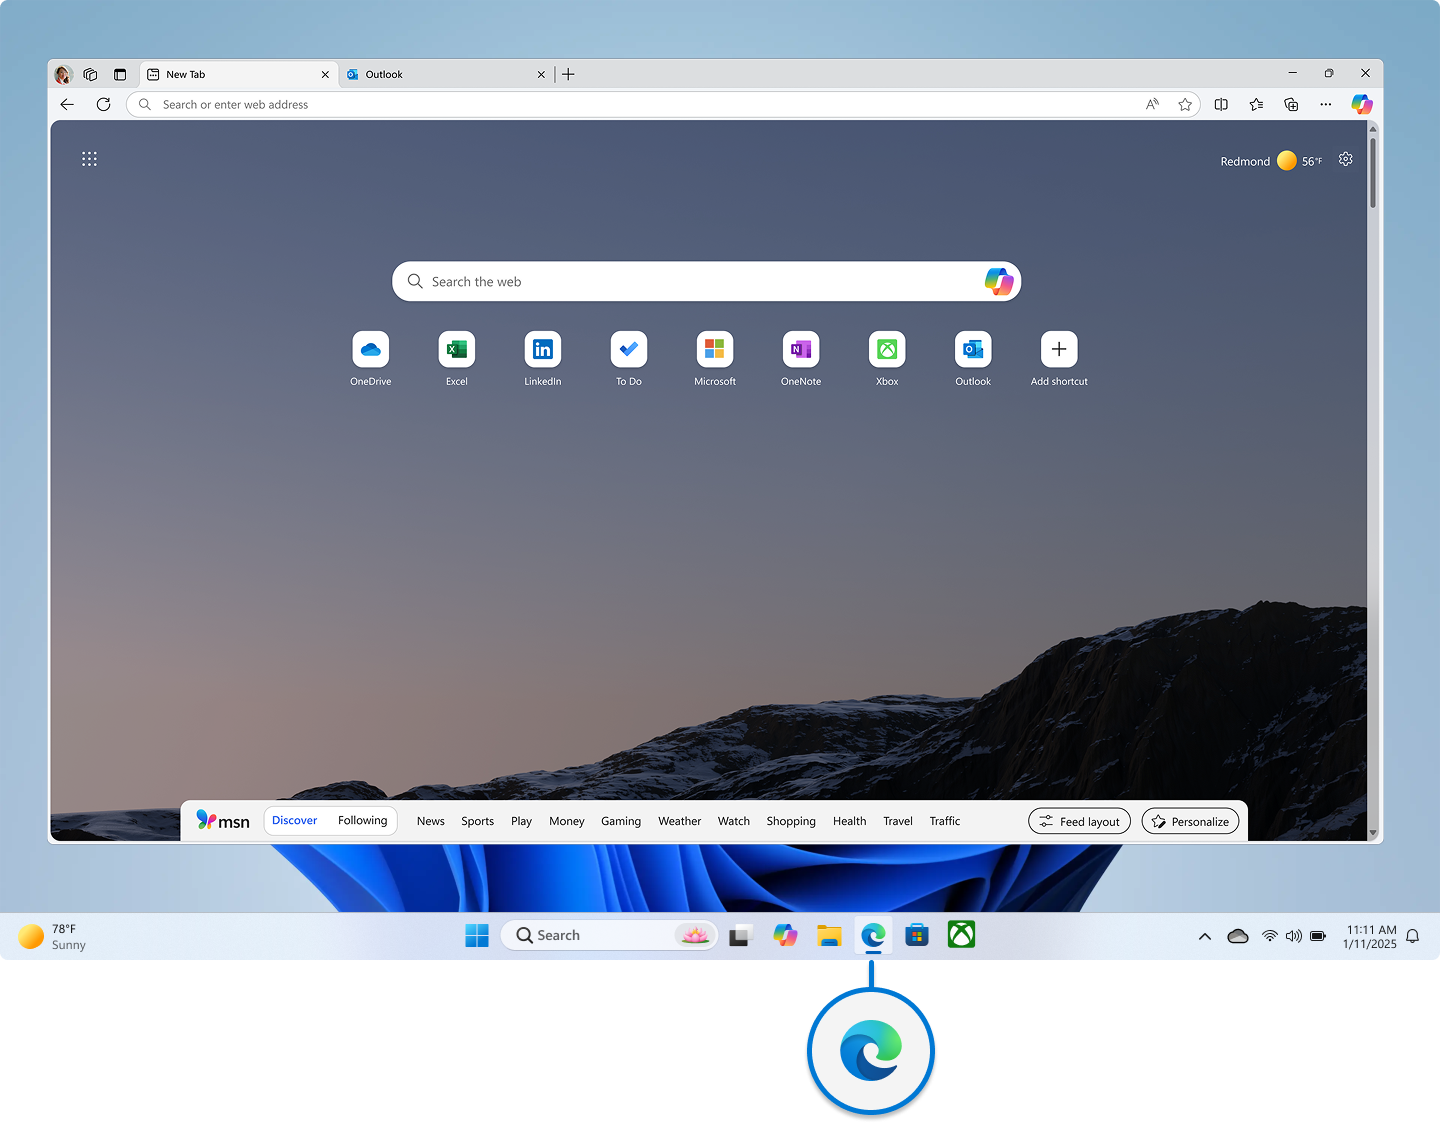Enable read aloud in address bar
This screenshot has height=1123, width=1440.
tap(1152, 104)
